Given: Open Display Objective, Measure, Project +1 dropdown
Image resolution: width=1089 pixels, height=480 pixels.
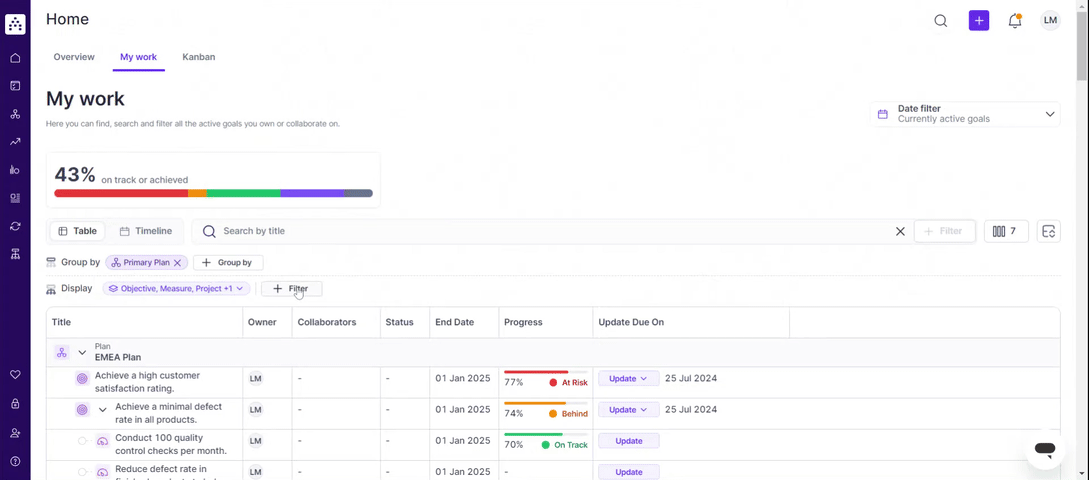Looking at the screenshot, I should (176, 288).
